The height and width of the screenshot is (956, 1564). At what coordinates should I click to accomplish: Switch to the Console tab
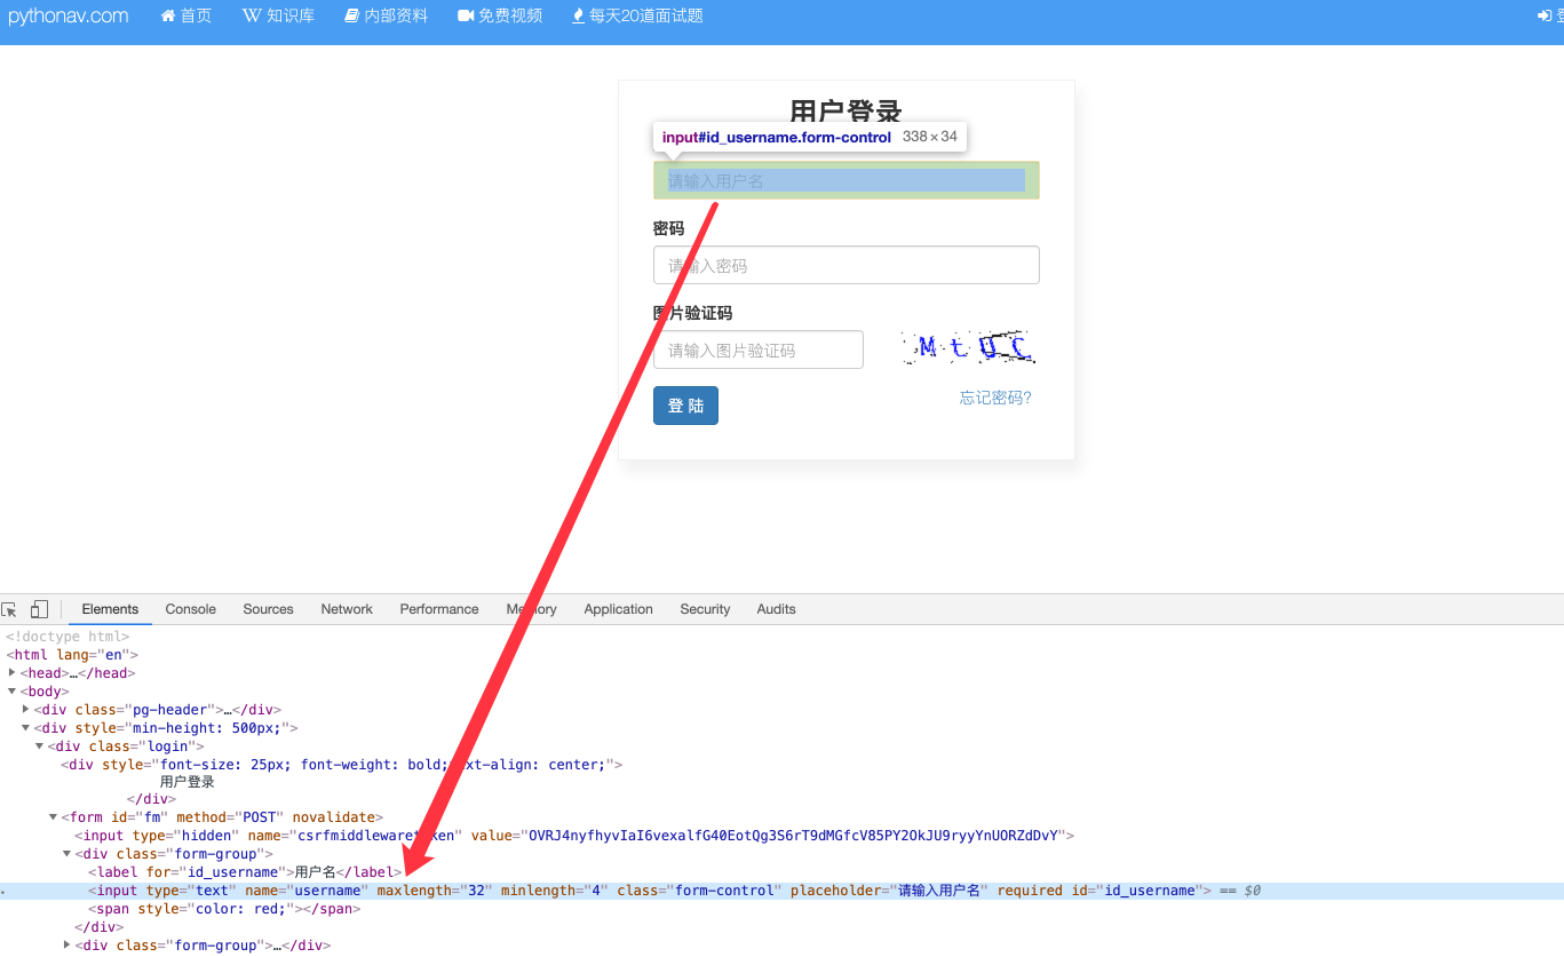point(190,609)
